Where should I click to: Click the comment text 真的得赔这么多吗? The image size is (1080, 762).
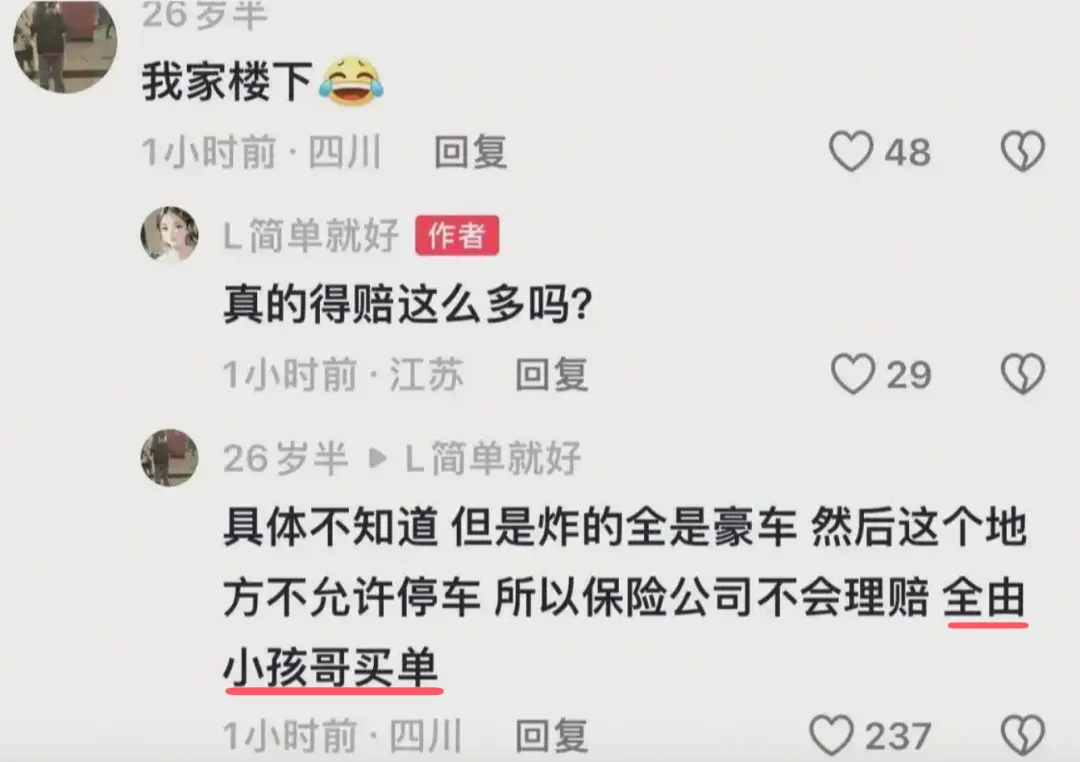click(x=408, y=303)
